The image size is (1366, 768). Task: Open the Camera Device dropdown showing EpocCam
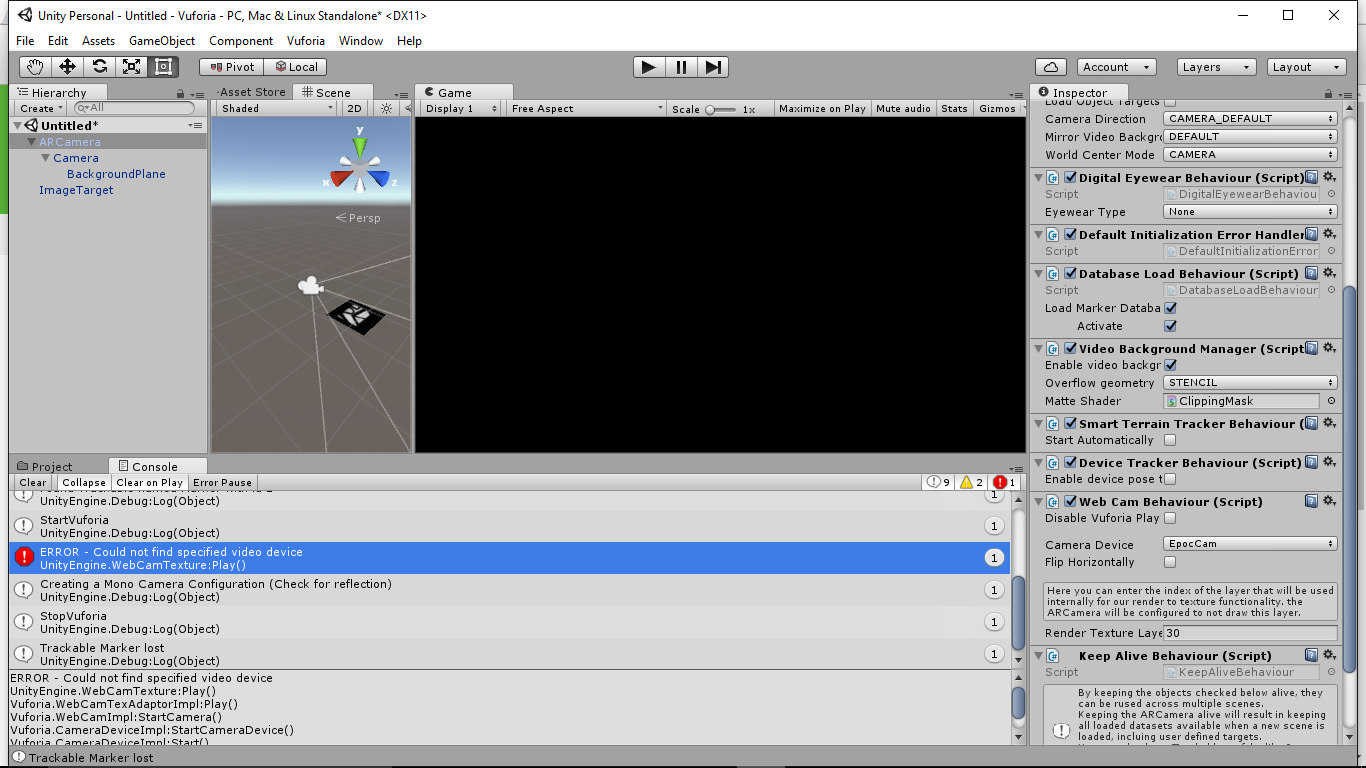[1250, 544]
